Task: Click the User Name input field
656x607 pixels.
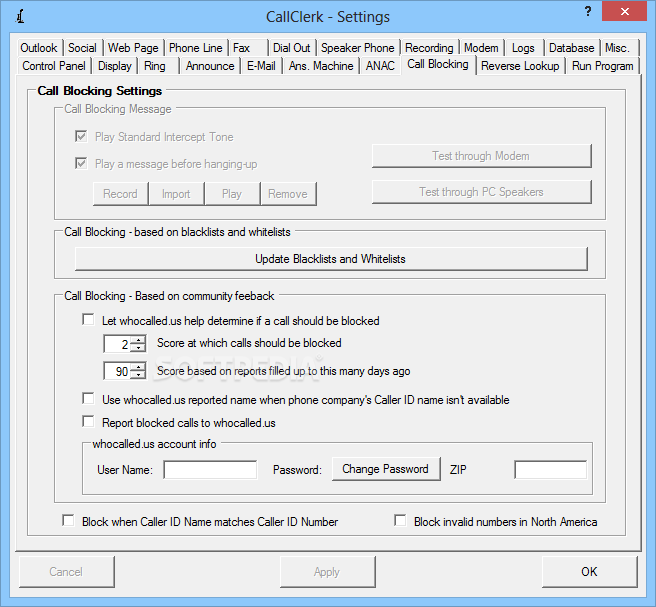Action: (210, 469)
